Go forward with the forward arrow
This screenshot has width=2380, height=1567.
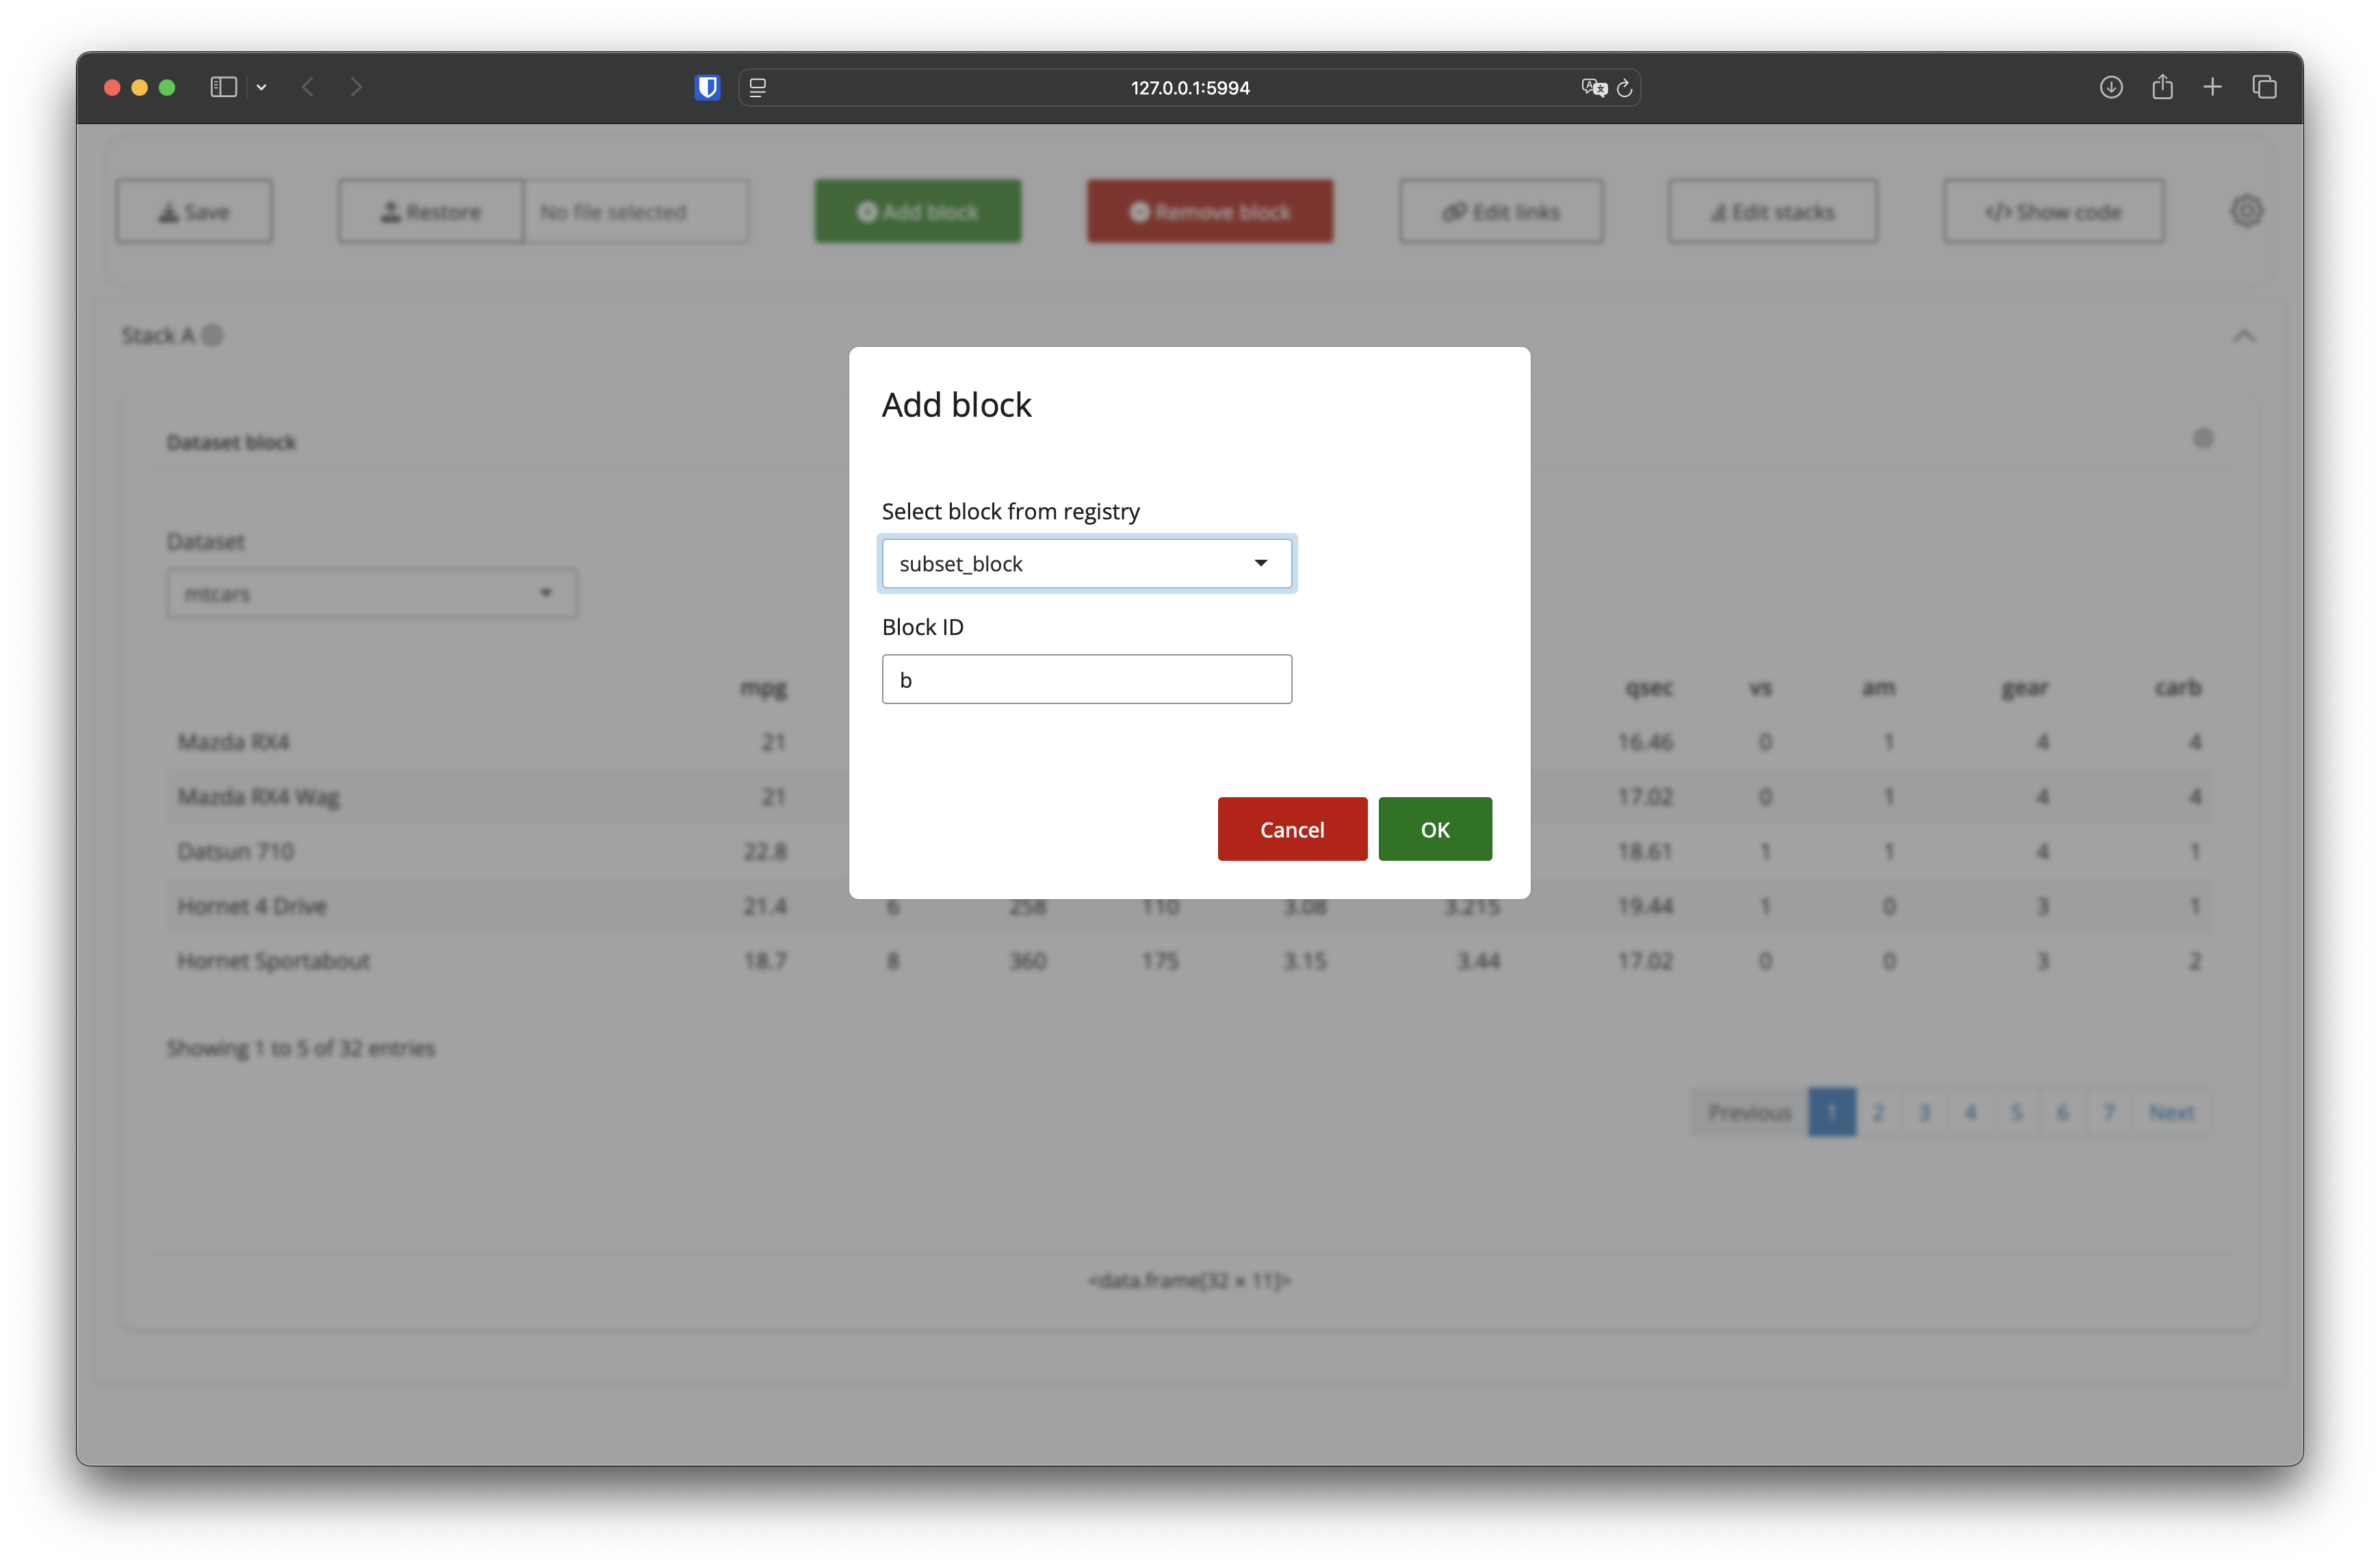pyautogui.click(x=357, y=88)
